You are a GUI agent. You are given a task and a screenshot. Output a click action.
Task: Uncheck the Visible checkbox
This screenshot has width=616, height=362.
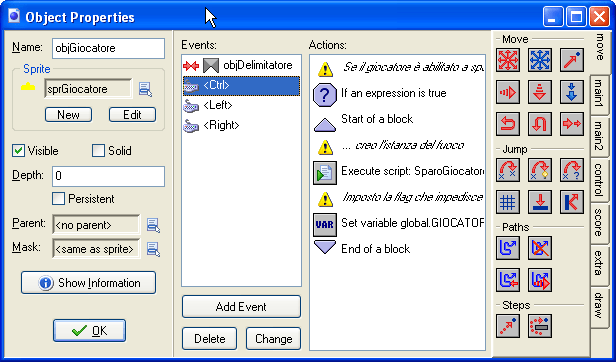tap(18, 151)
